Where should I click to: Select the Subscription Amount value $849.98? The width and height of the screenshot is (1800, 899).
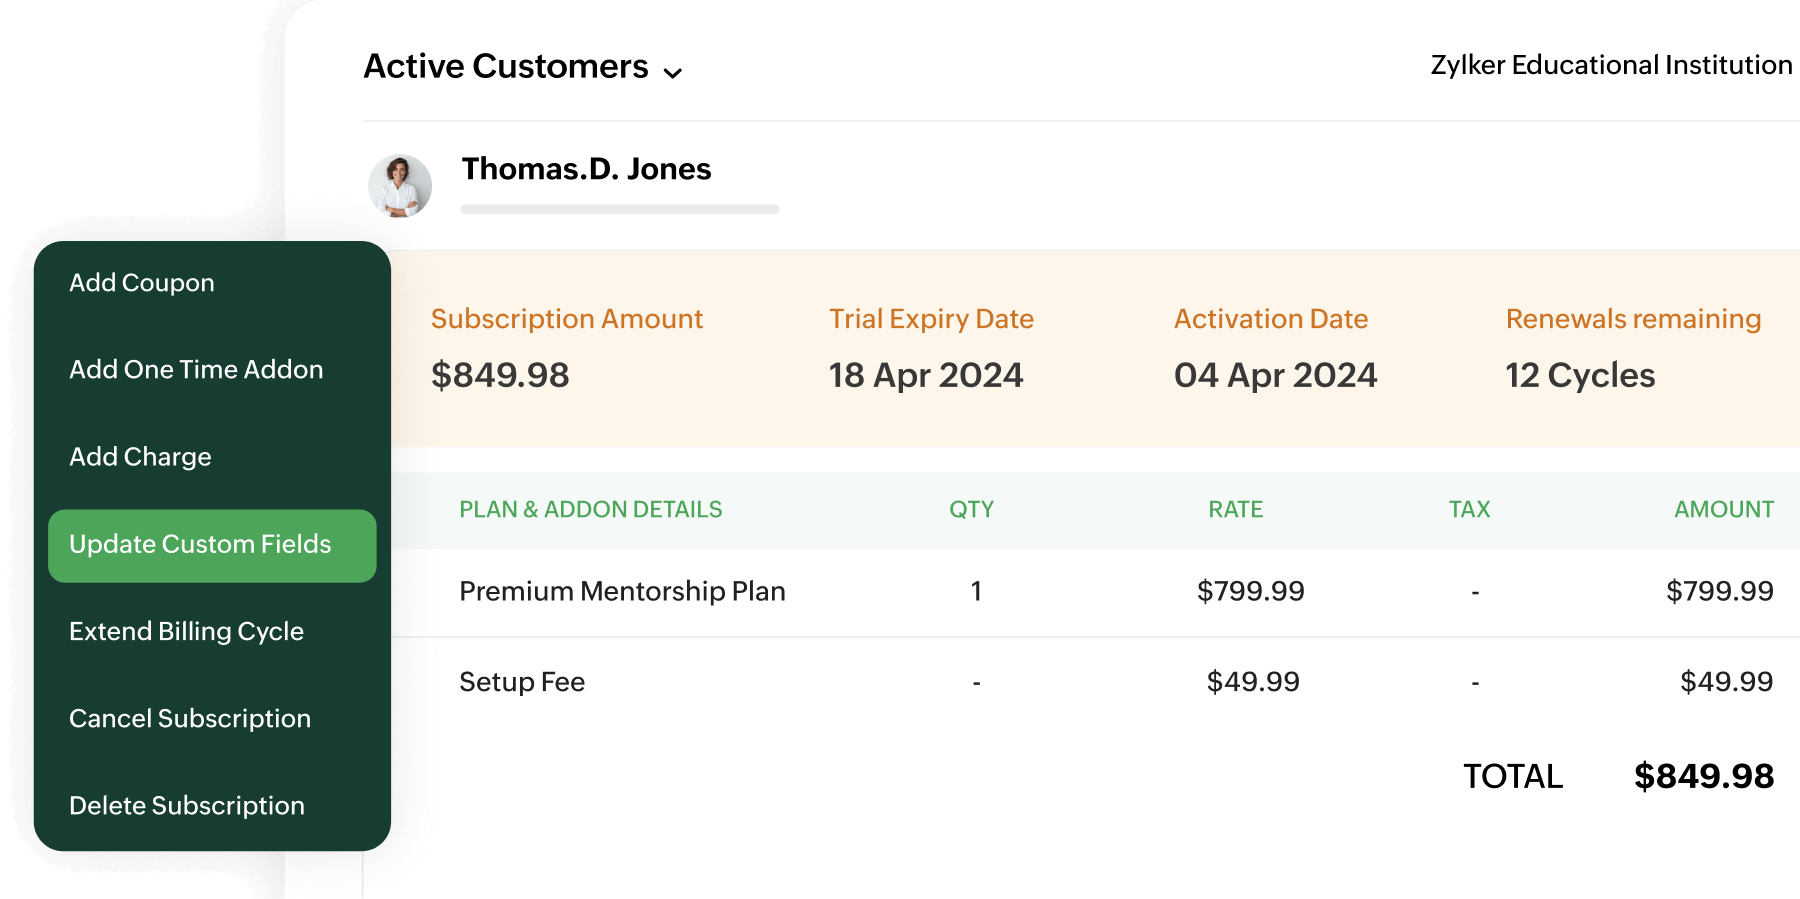click(500, 375)
